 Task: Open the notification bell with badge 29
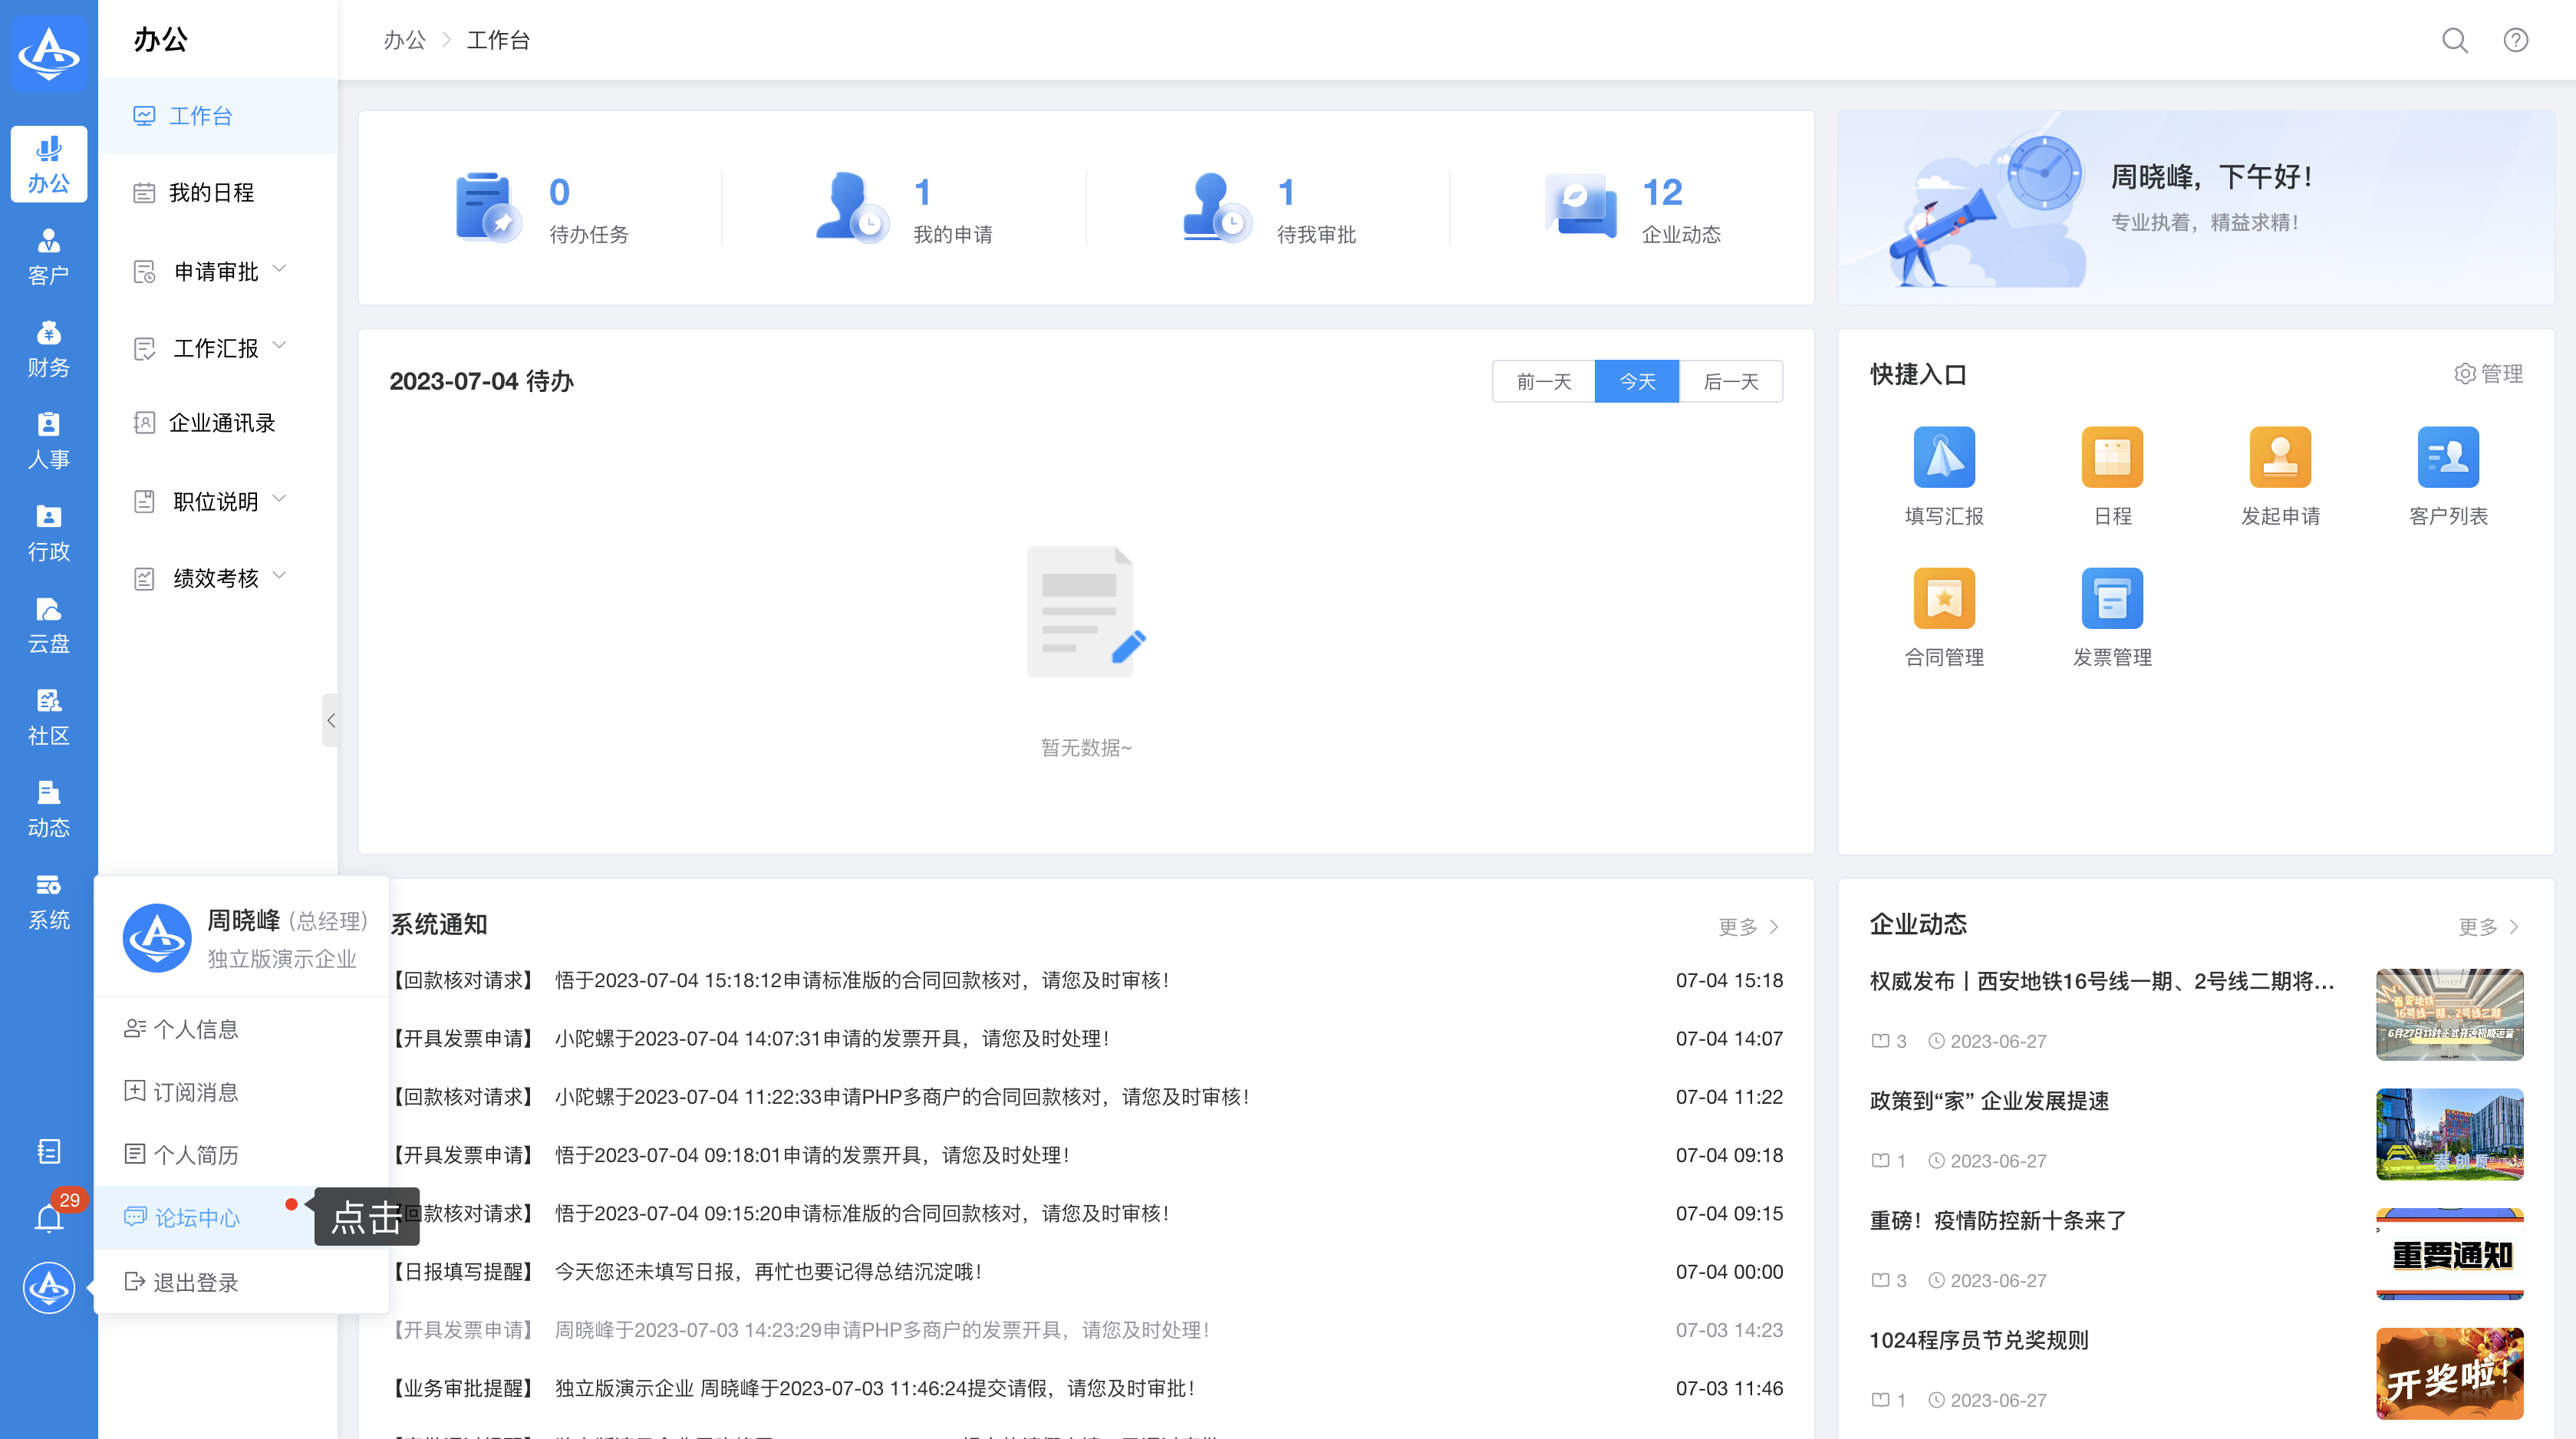click(49, 1218)
